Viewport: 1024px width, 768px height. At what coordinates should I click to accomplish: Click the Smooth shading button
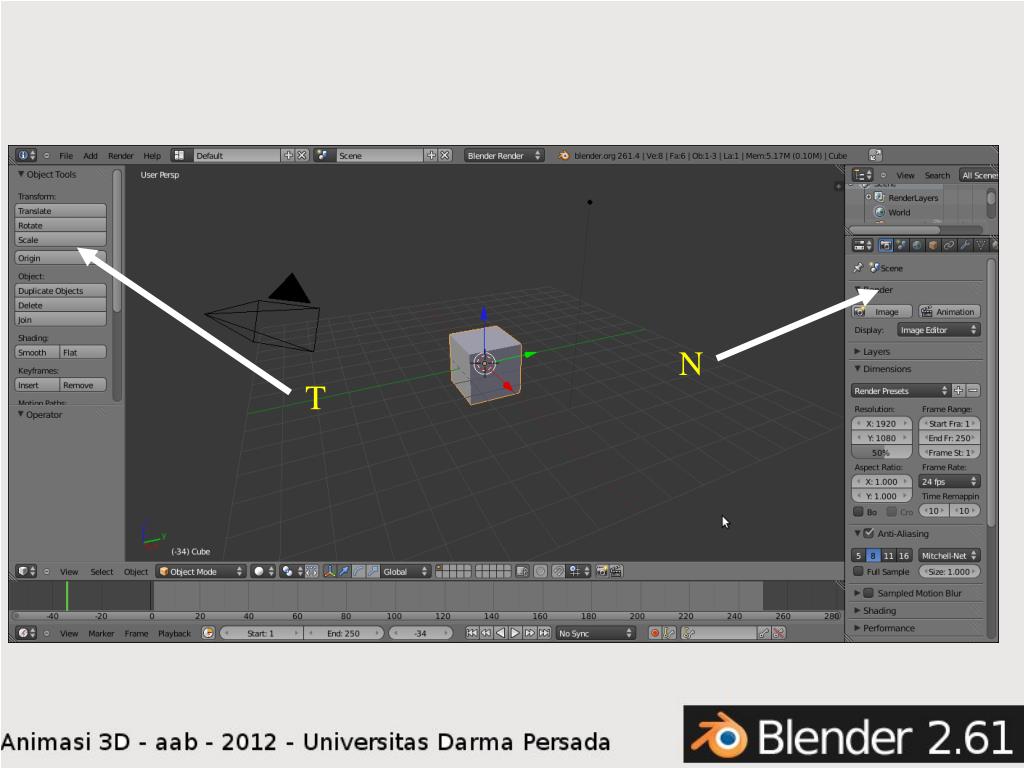(x=37, y=352)
